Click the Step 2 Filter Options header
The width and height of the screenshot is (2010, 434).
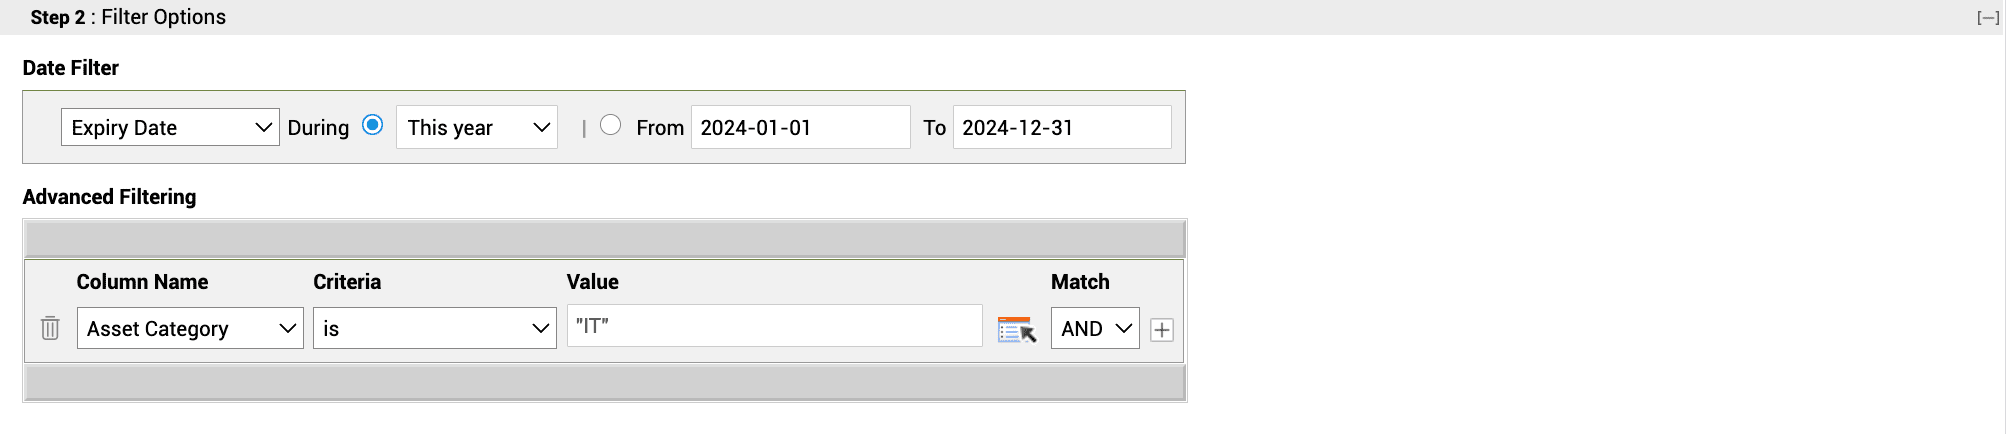pos(128,17)
